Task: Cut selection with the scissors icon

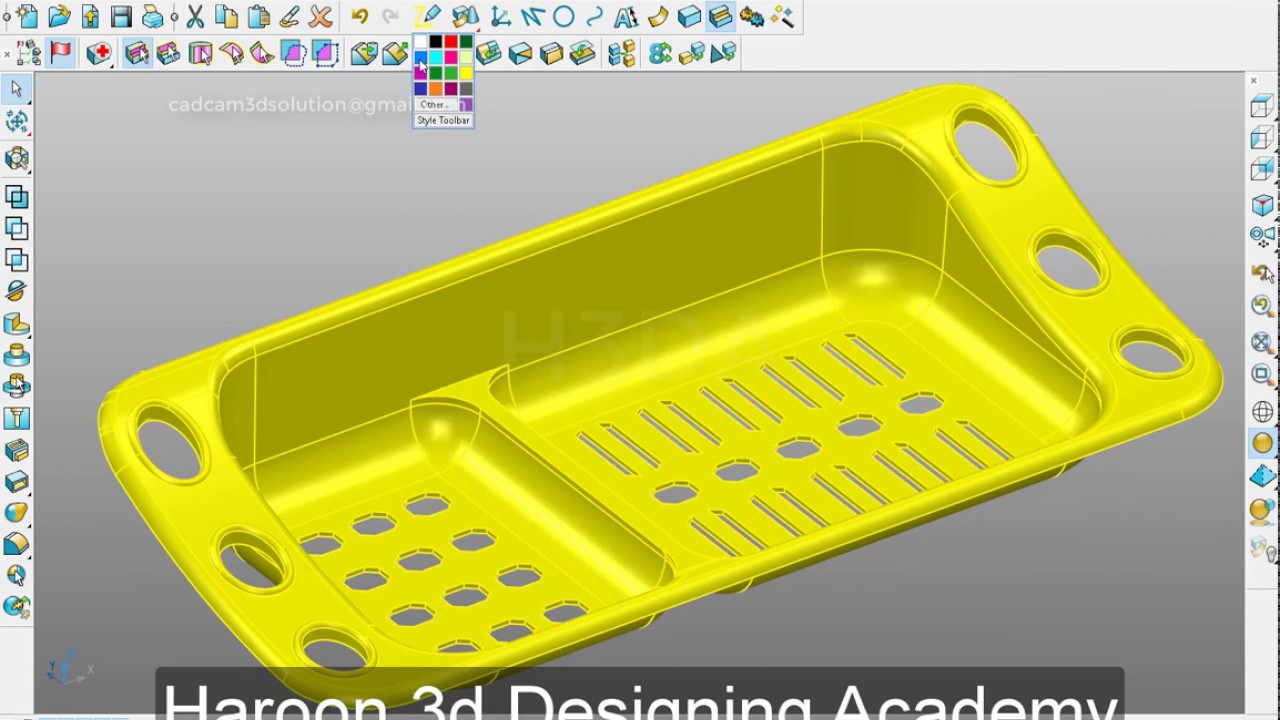Action: click(195, 16)
